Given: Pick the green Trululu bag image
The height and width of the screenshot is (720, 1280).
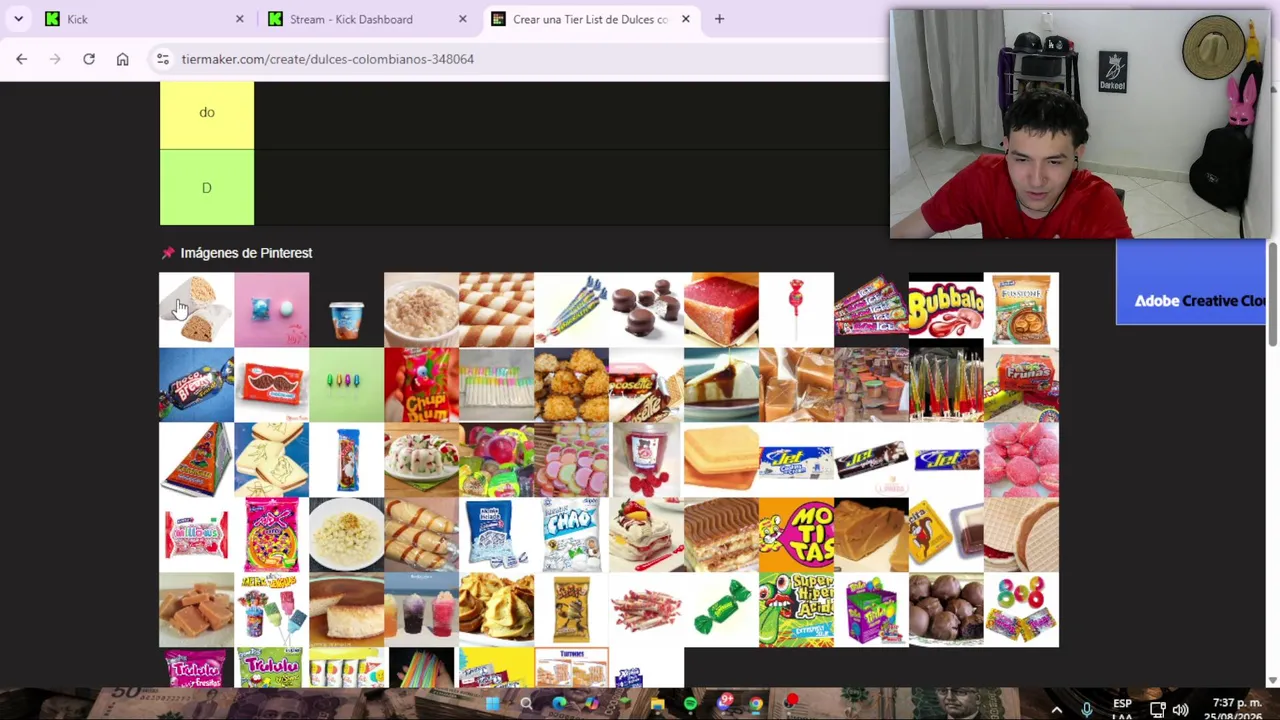Looking at the screenshot, I should coord(271,668).
